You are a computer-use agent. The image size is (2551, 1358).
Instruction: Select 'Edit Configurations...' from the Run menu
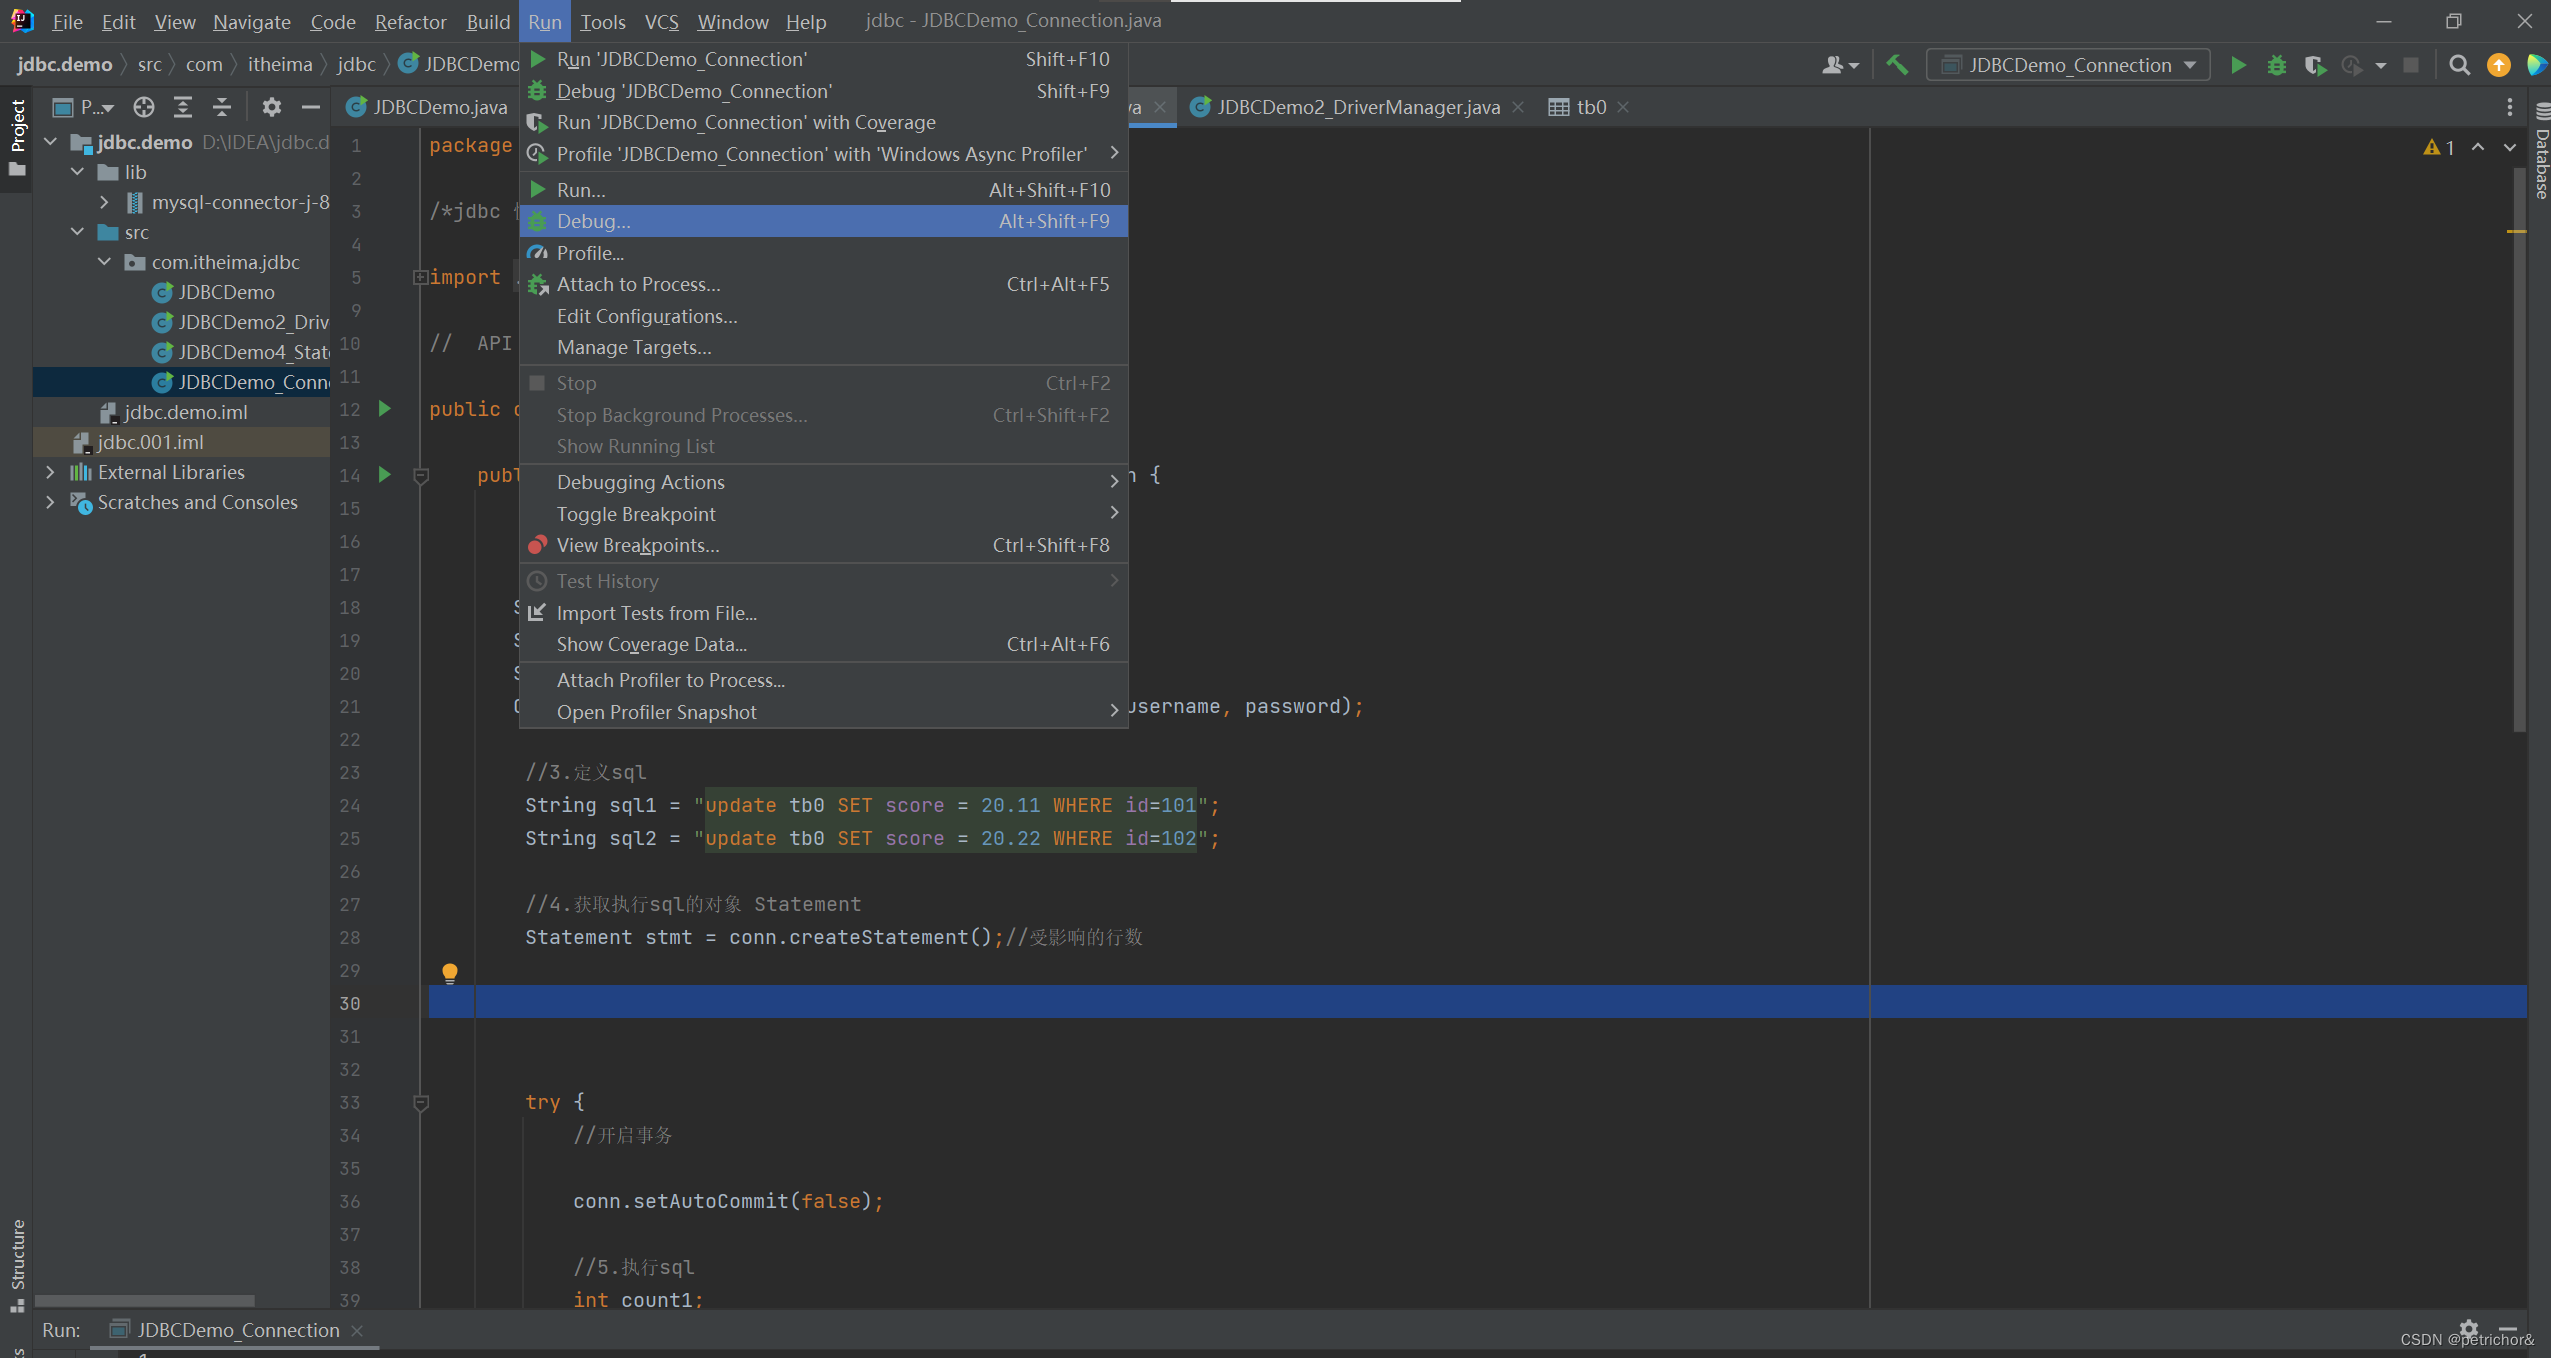pyautogui.click(x=645, y=316)
